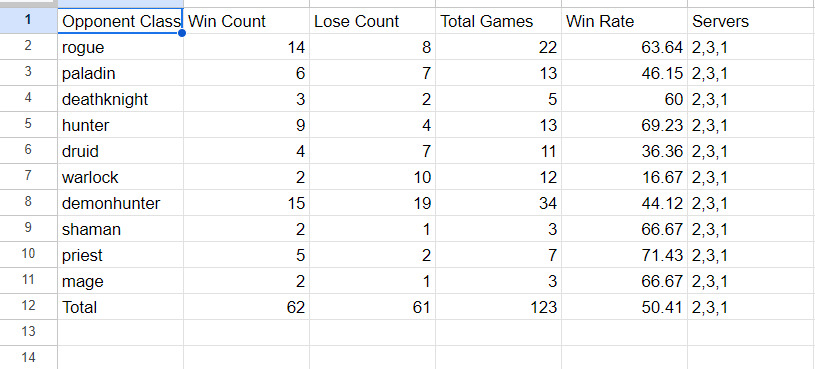Click the deathknight cell

click(121, 99)
